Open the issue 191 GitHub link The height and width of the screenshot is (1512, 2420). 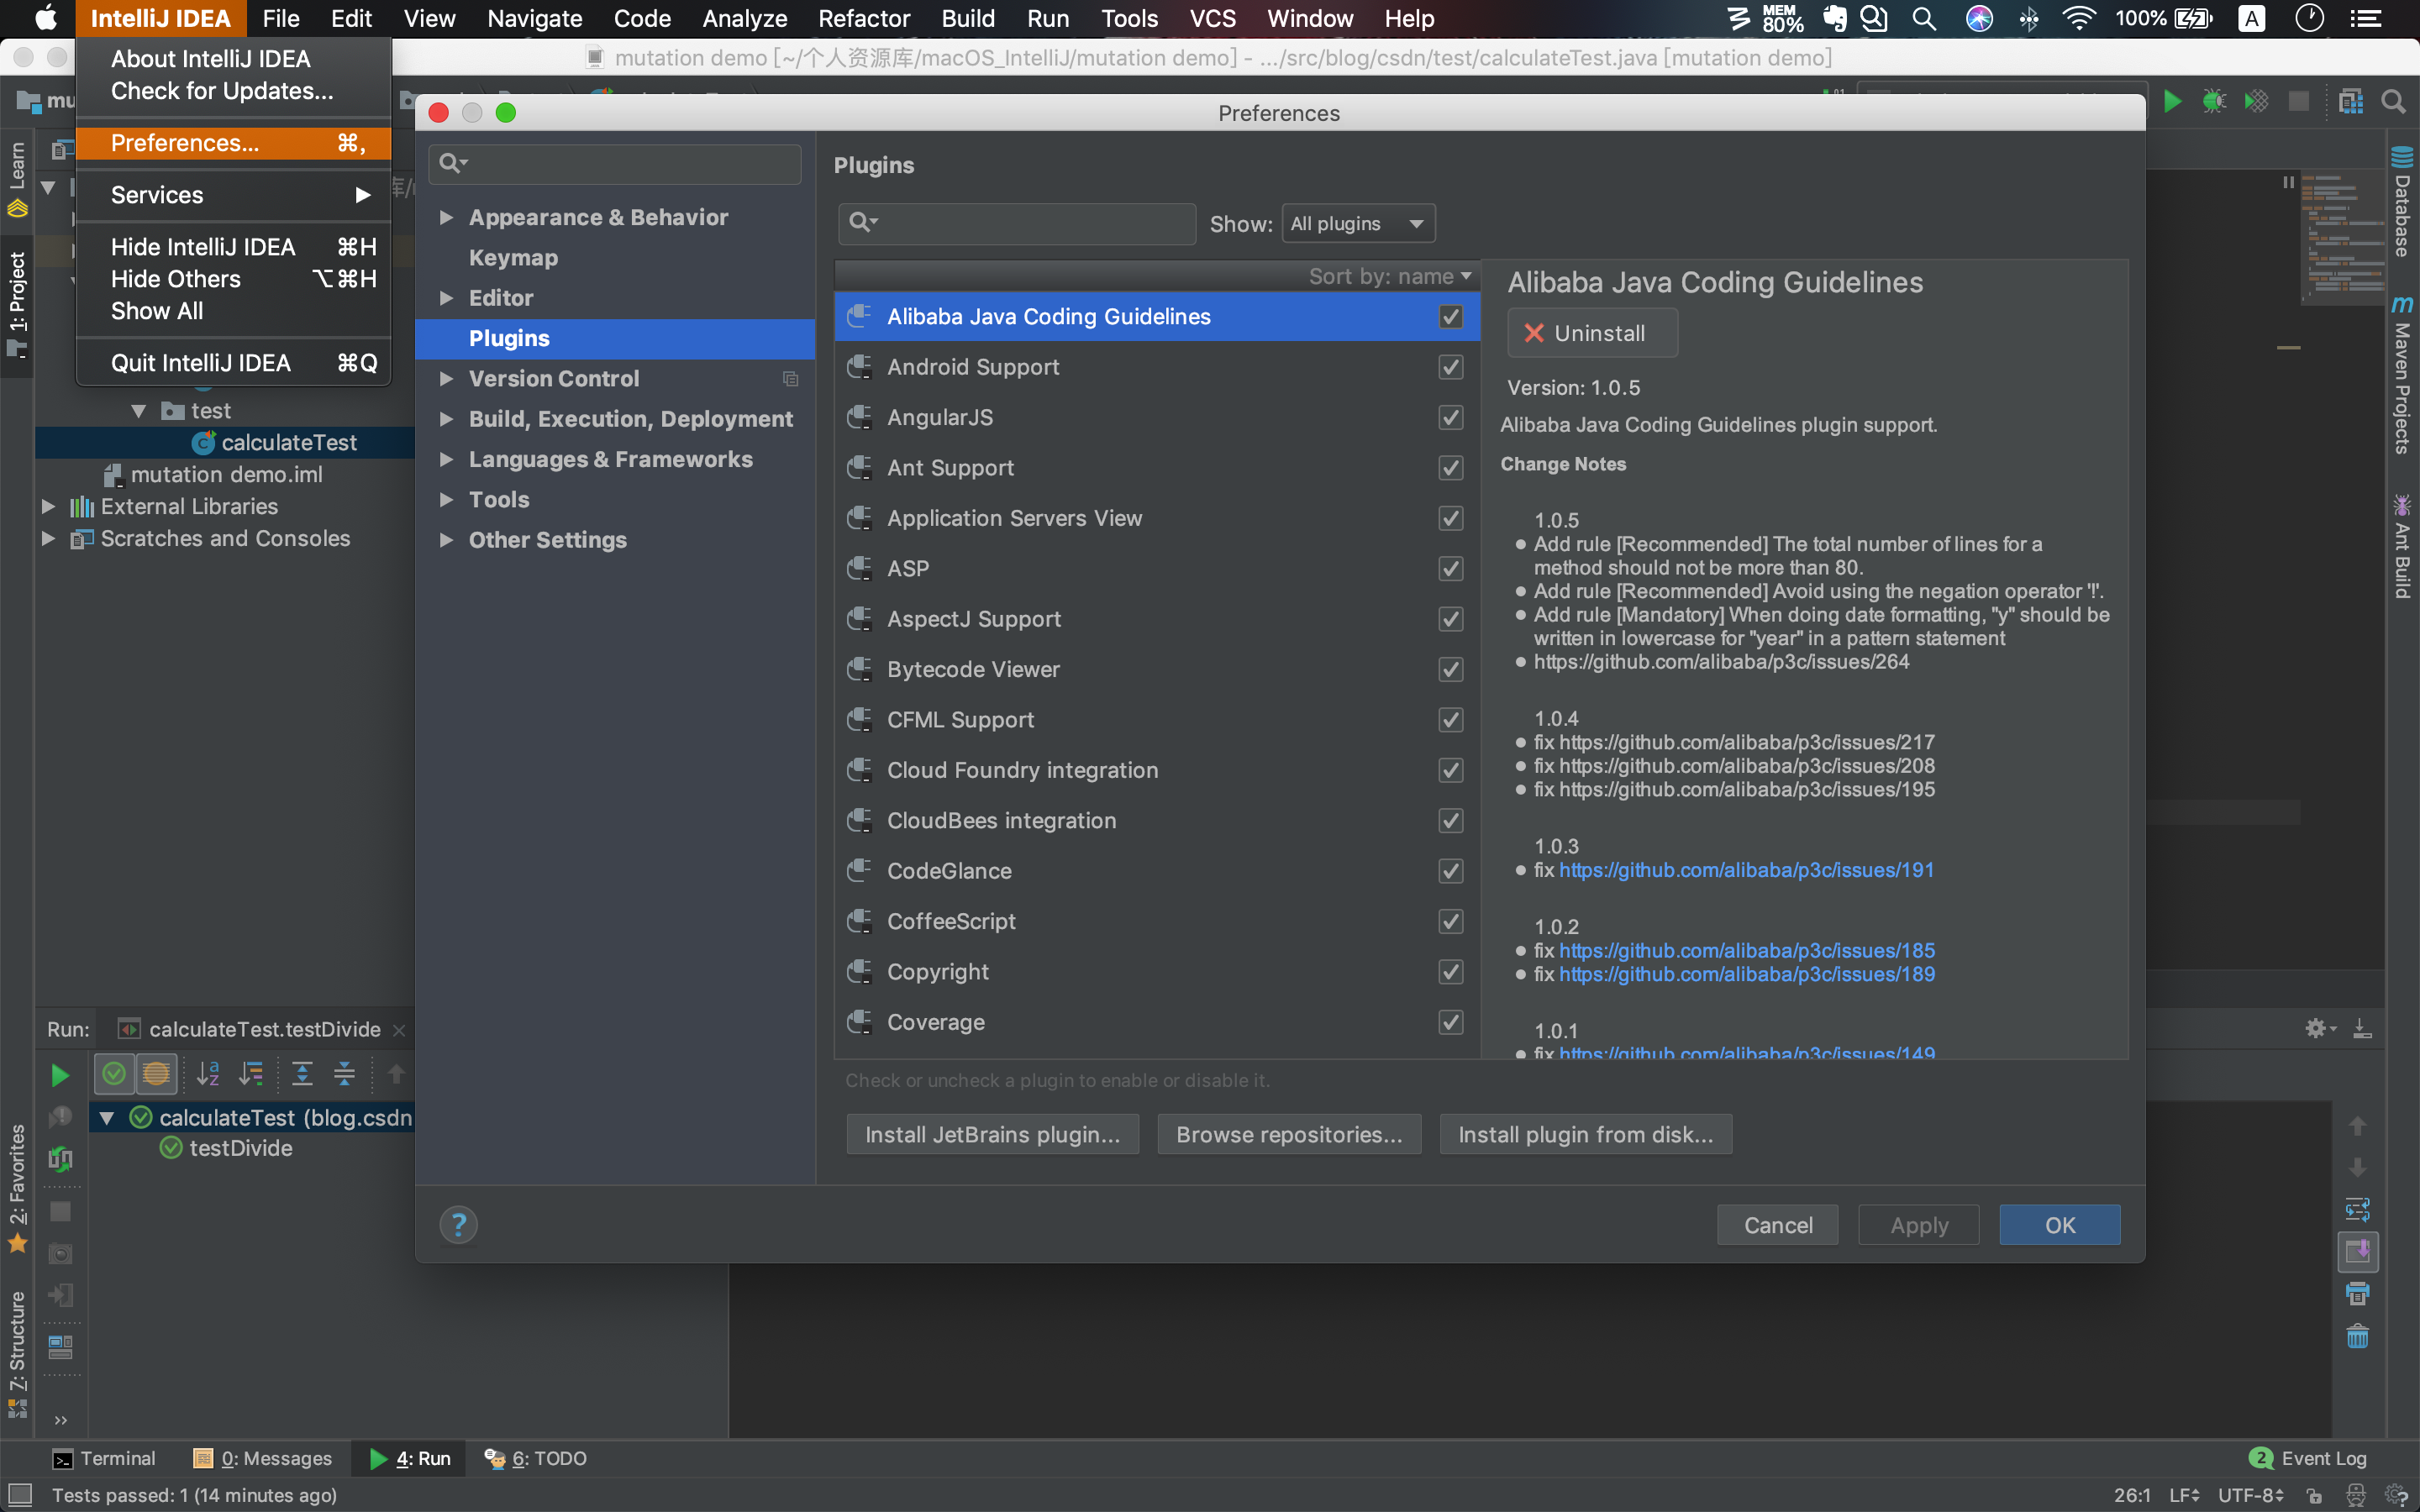(1745, 869)
